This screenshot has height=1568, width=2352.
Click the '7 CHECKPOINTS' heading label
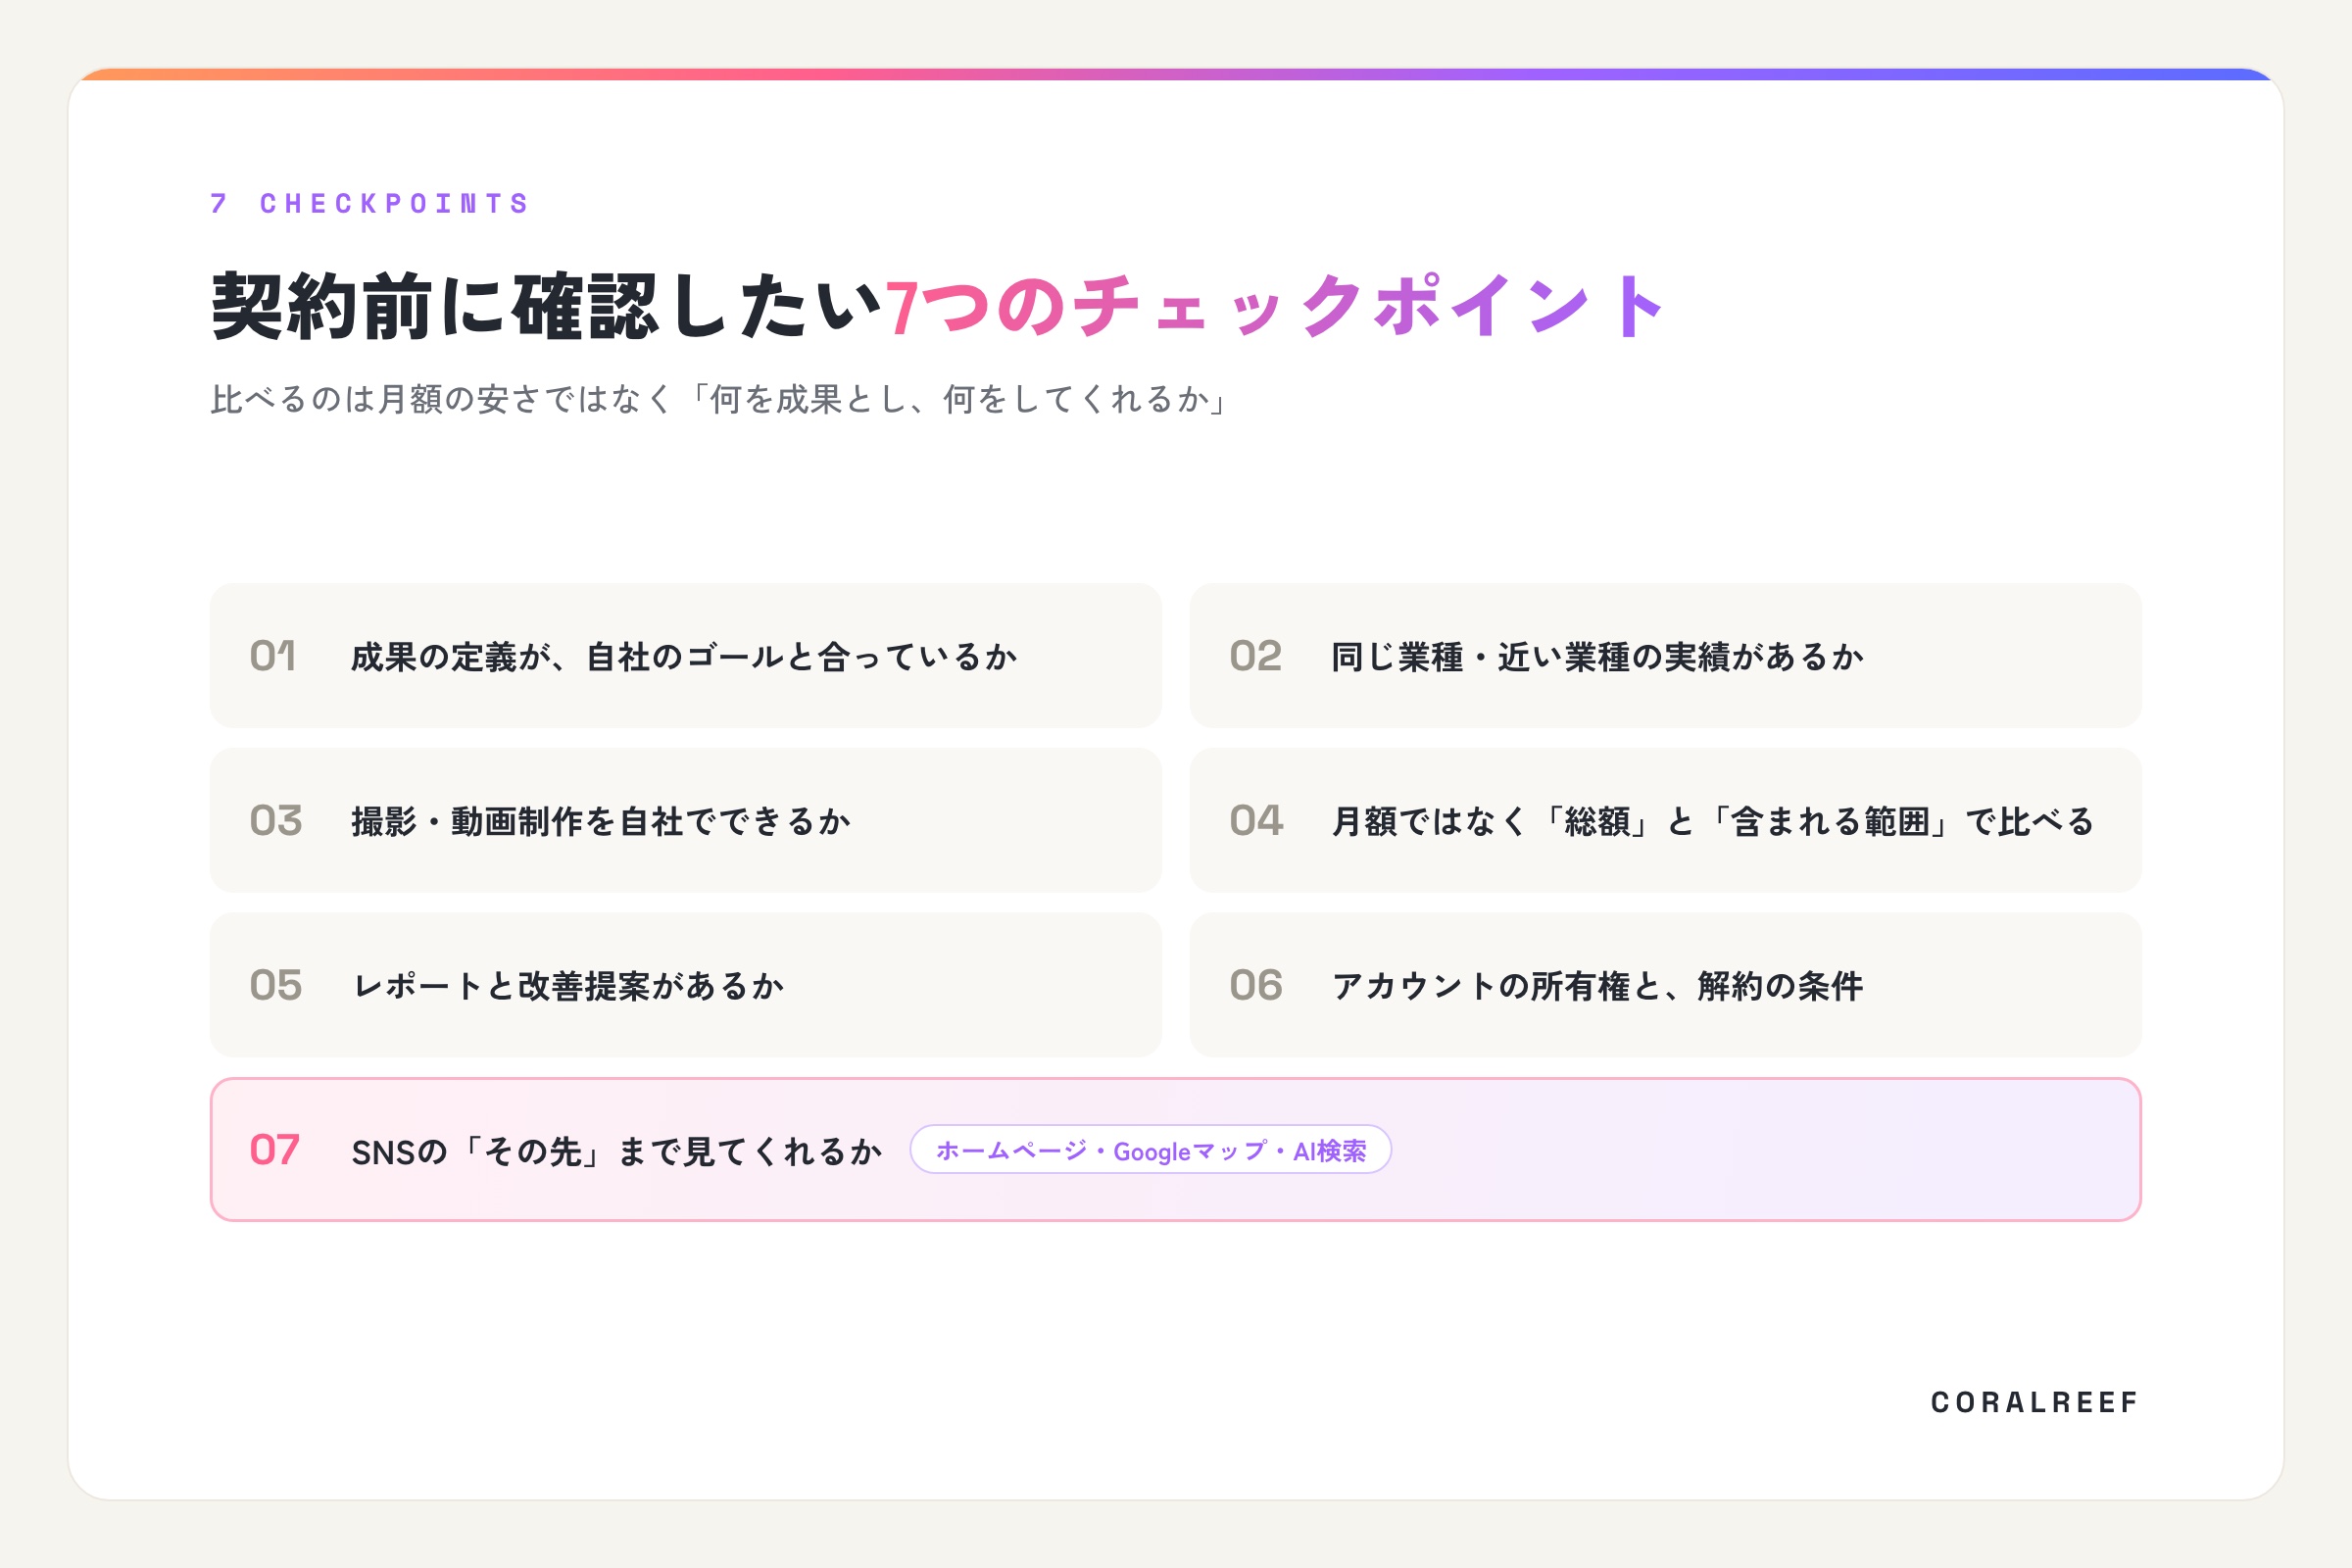click(x=369, y=204)
